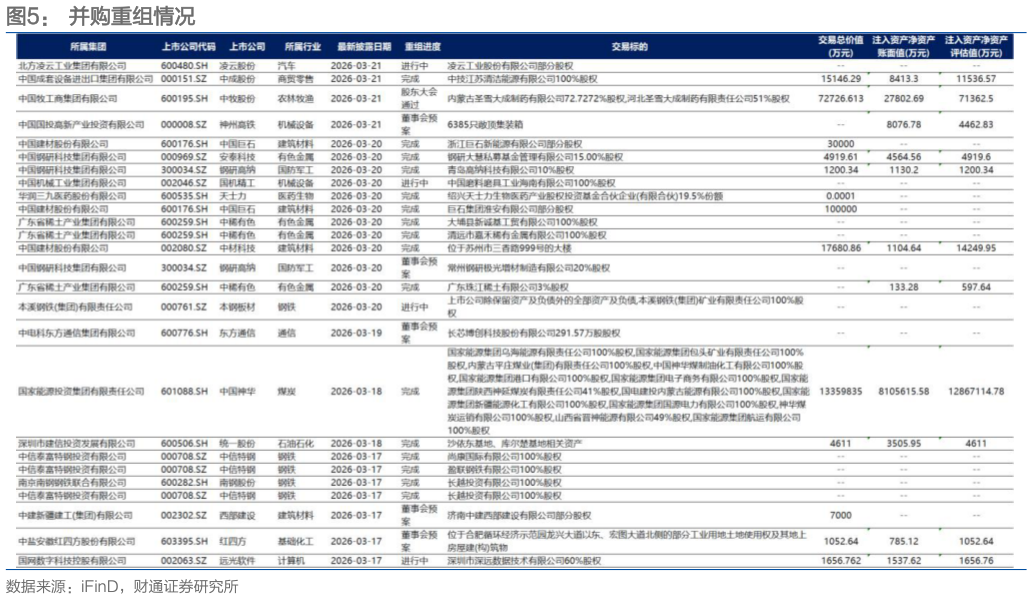Click the value 4462.83
This screenshot has width=1032, height=599.
976,124
